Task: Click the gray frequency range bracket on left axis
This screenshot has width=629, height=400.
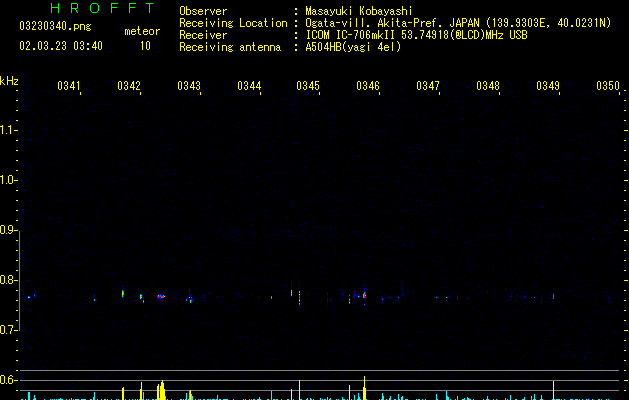Action: [19, 281]
